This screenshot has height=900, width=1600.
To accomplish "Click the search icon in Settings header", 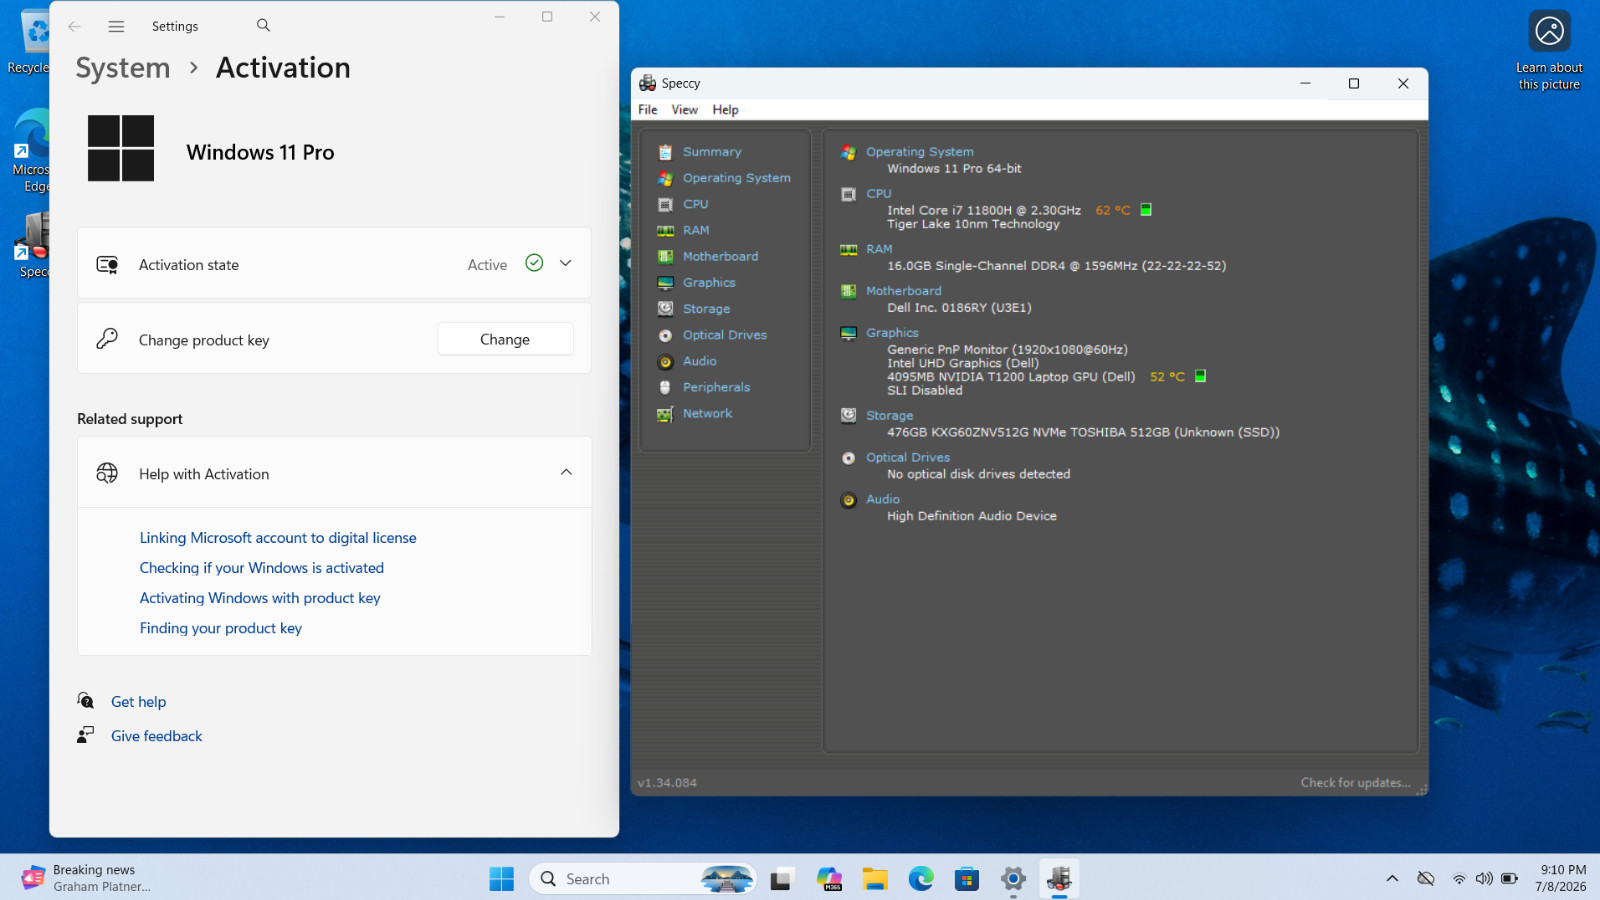I will pos(263,25).
